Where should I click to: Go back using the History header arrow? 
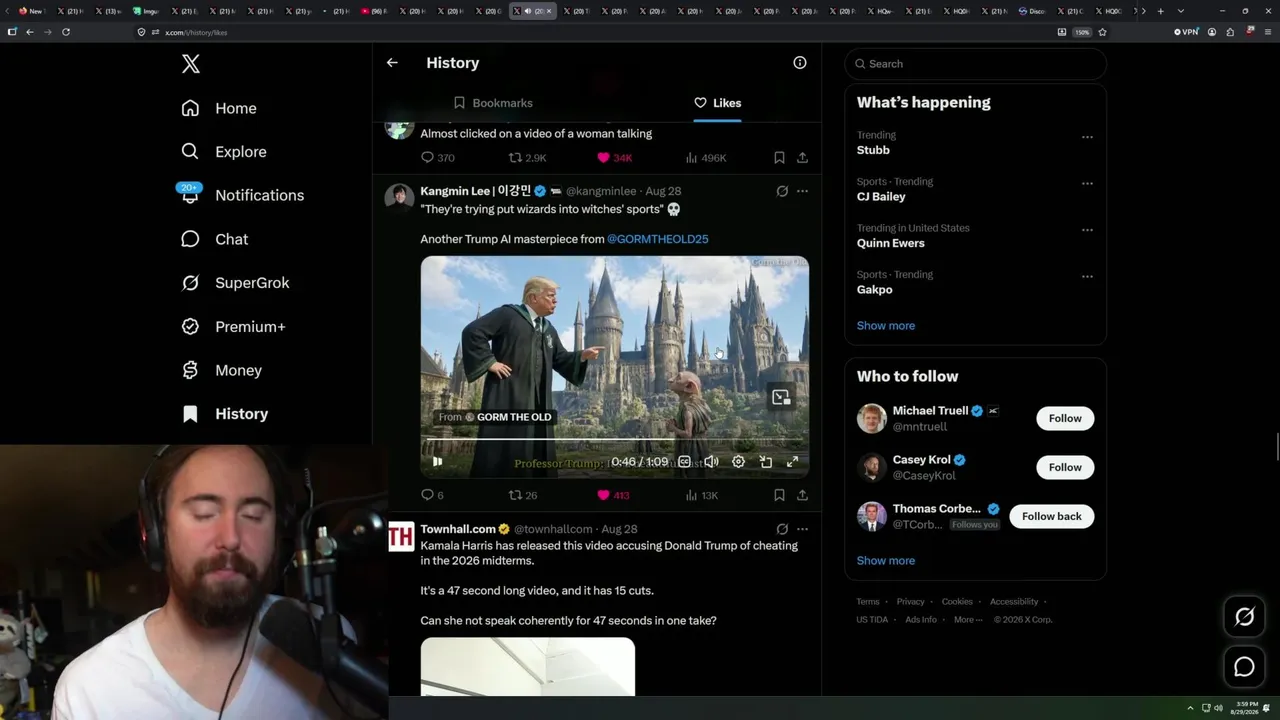point(392,62)
